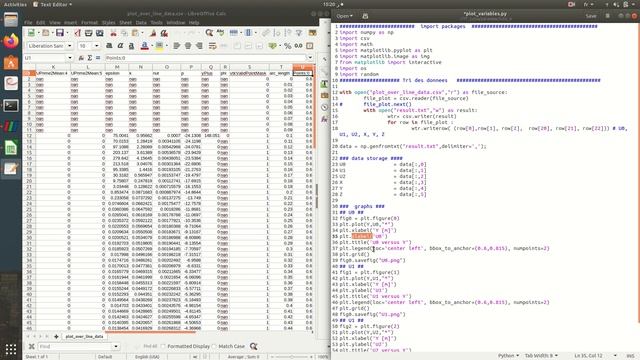The image size is (640, 360).
Task: Expand the formula bar input line
Action: coord(310,58)
